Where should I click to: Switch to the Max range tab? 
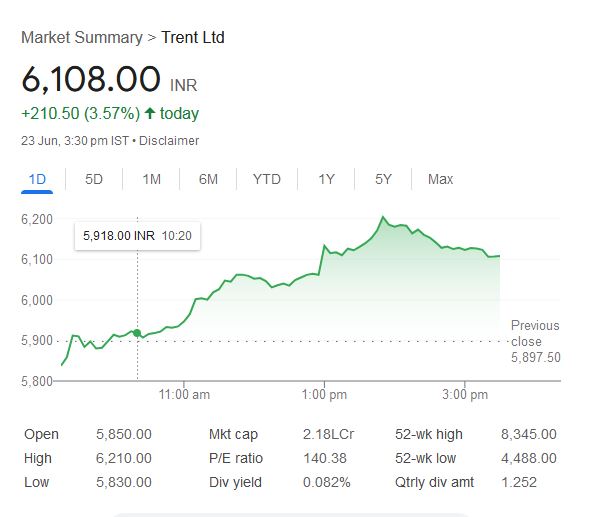(x=440, y=179)
